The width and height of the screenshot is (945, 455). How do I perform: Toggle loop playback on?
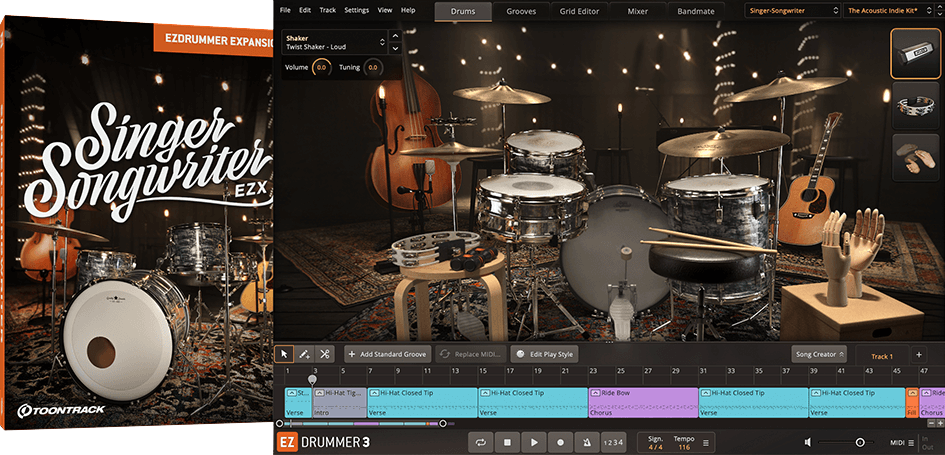click(x=482, y=442)
